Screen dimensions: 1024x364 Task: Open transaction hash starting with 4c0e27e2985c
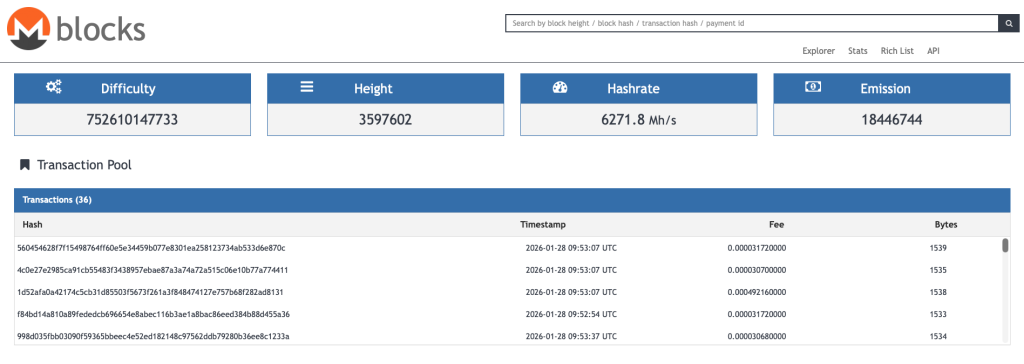(x=153, y=270)
